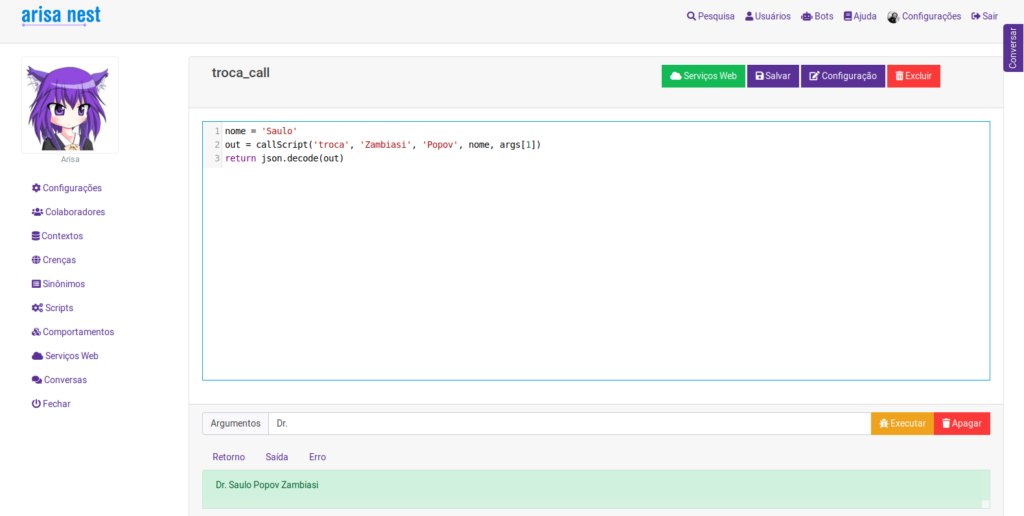The height and width of the screenshot is (516, 1024).
Task: Switch to the Erro tab
Action: 317,457
